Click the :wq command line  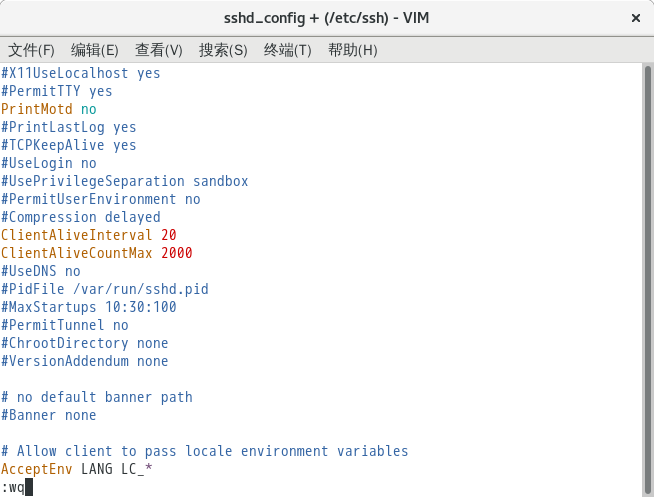[14, 487]
